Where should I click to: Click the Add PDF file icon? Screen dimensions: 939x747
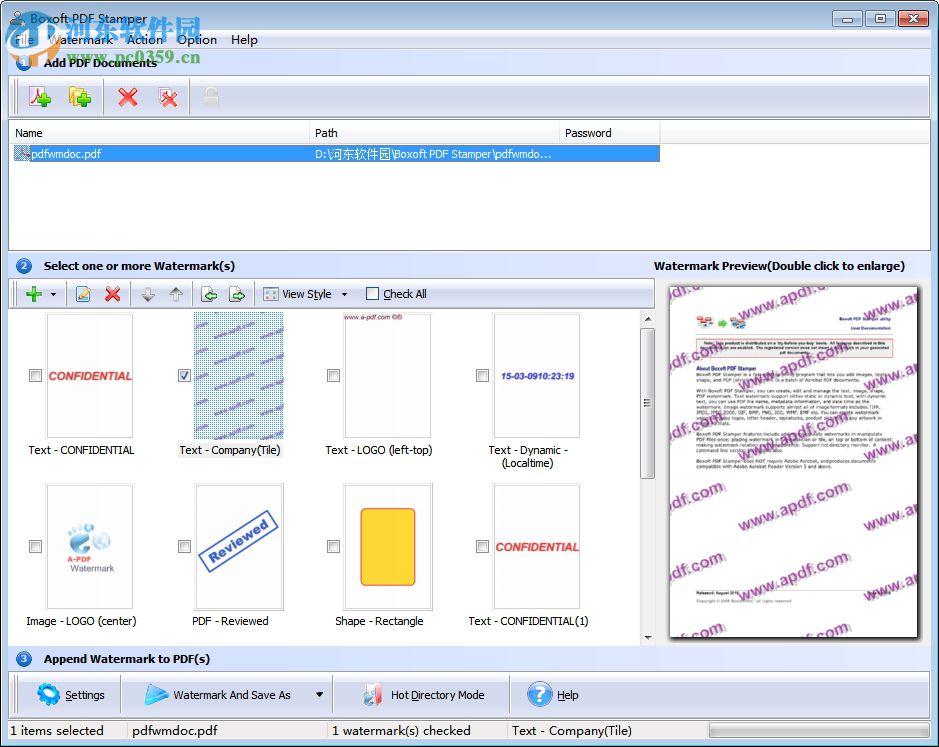[40, 96]
